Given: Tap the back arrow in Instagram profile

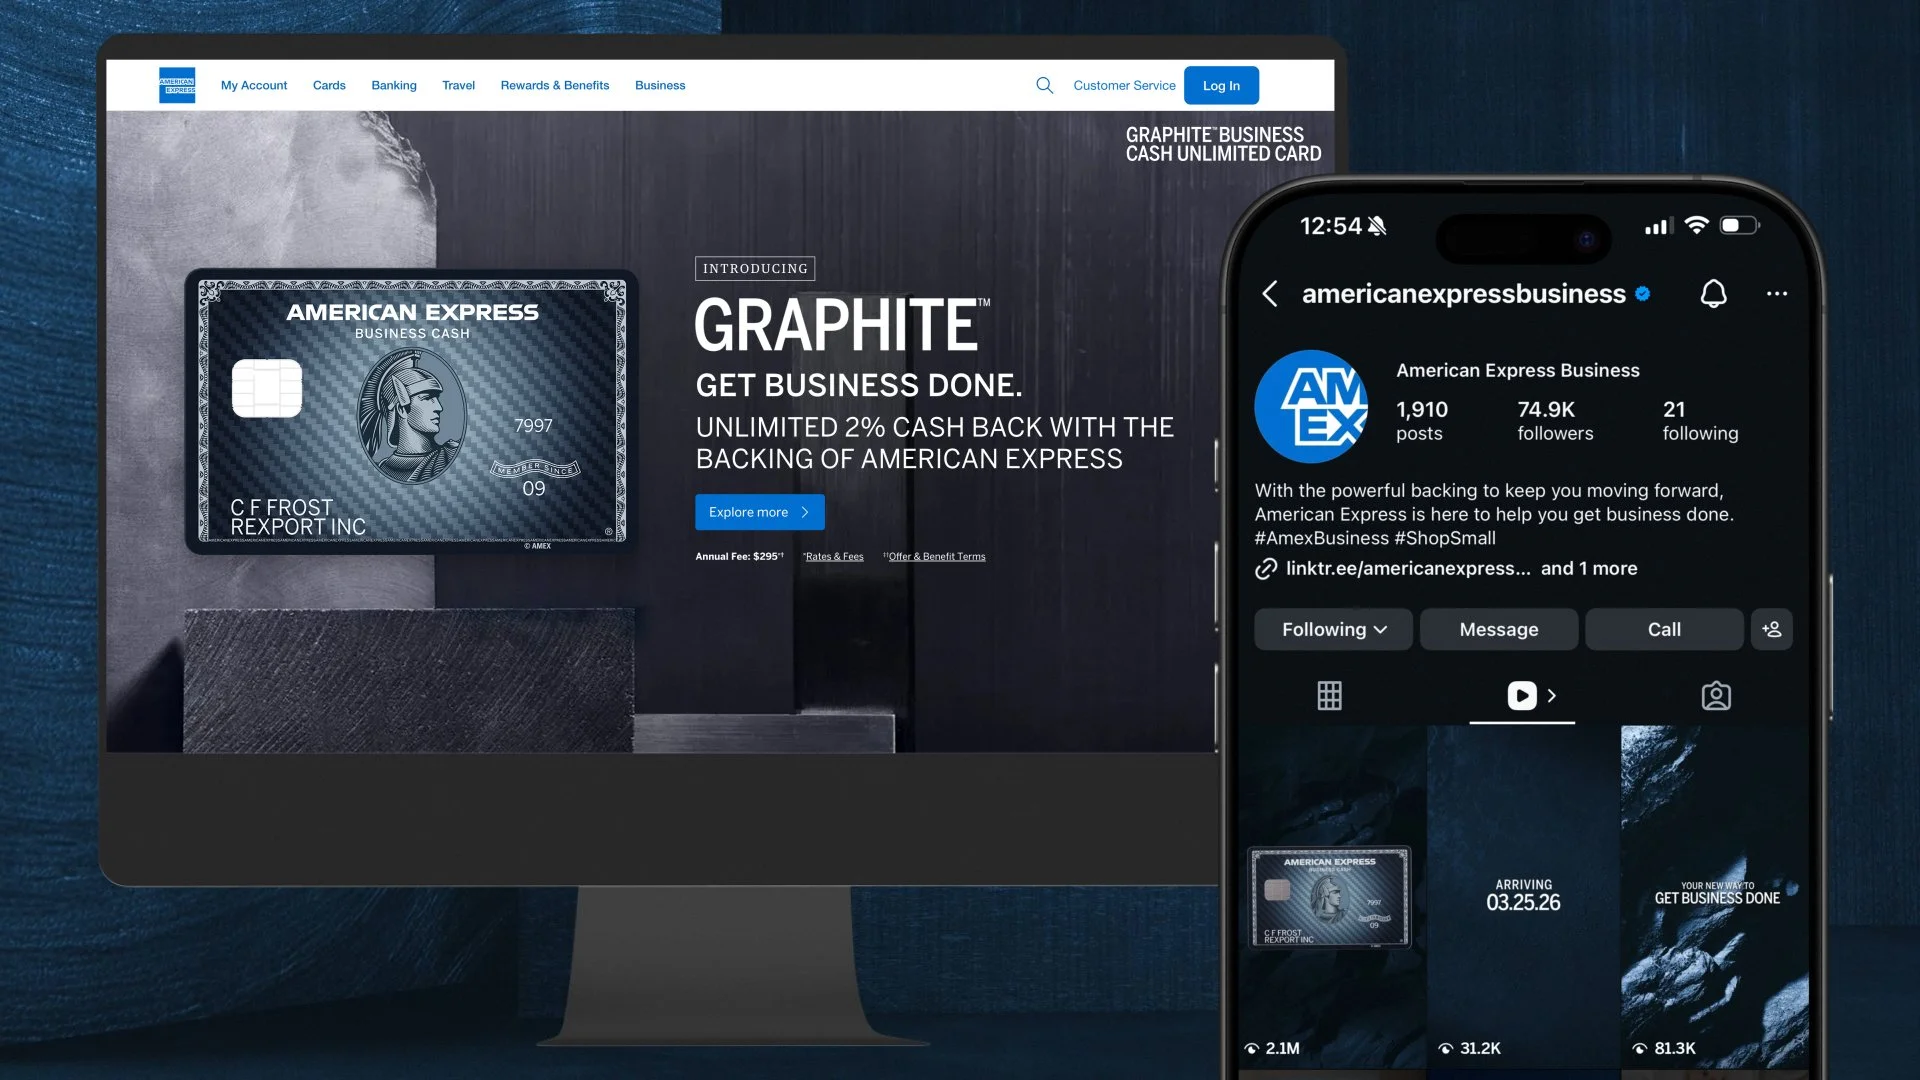Looking at the screenshot, I should [1270, 293].
